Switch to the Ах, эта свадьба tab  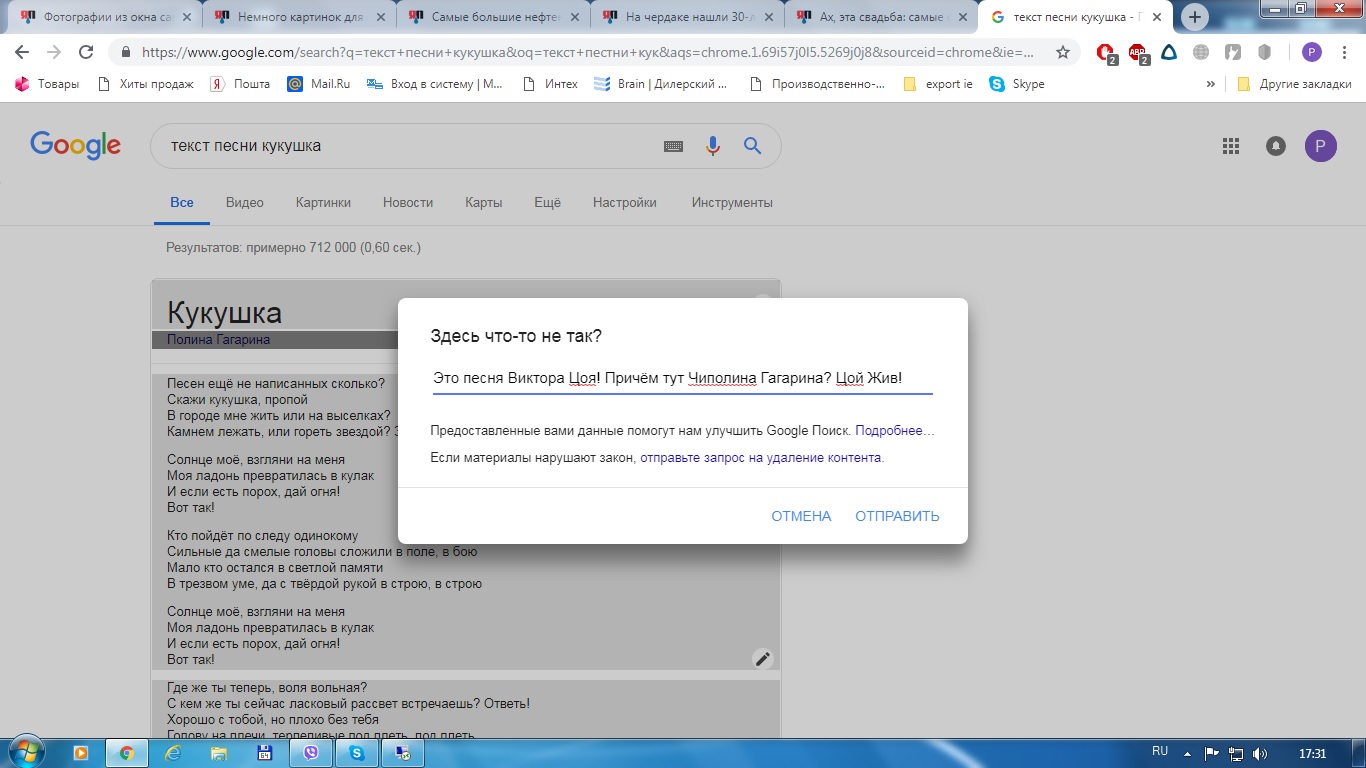879,17
